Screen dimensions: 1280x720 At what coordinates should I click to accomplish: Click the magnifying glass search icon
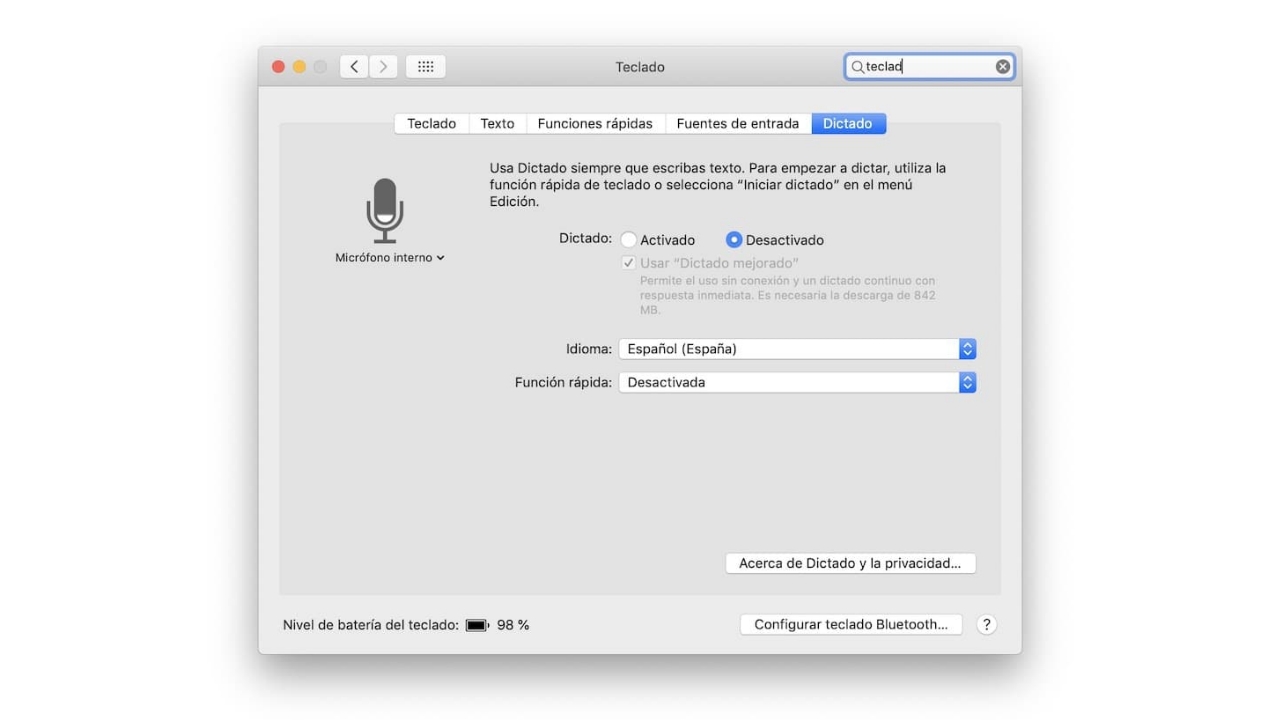[x=857, y=67]
